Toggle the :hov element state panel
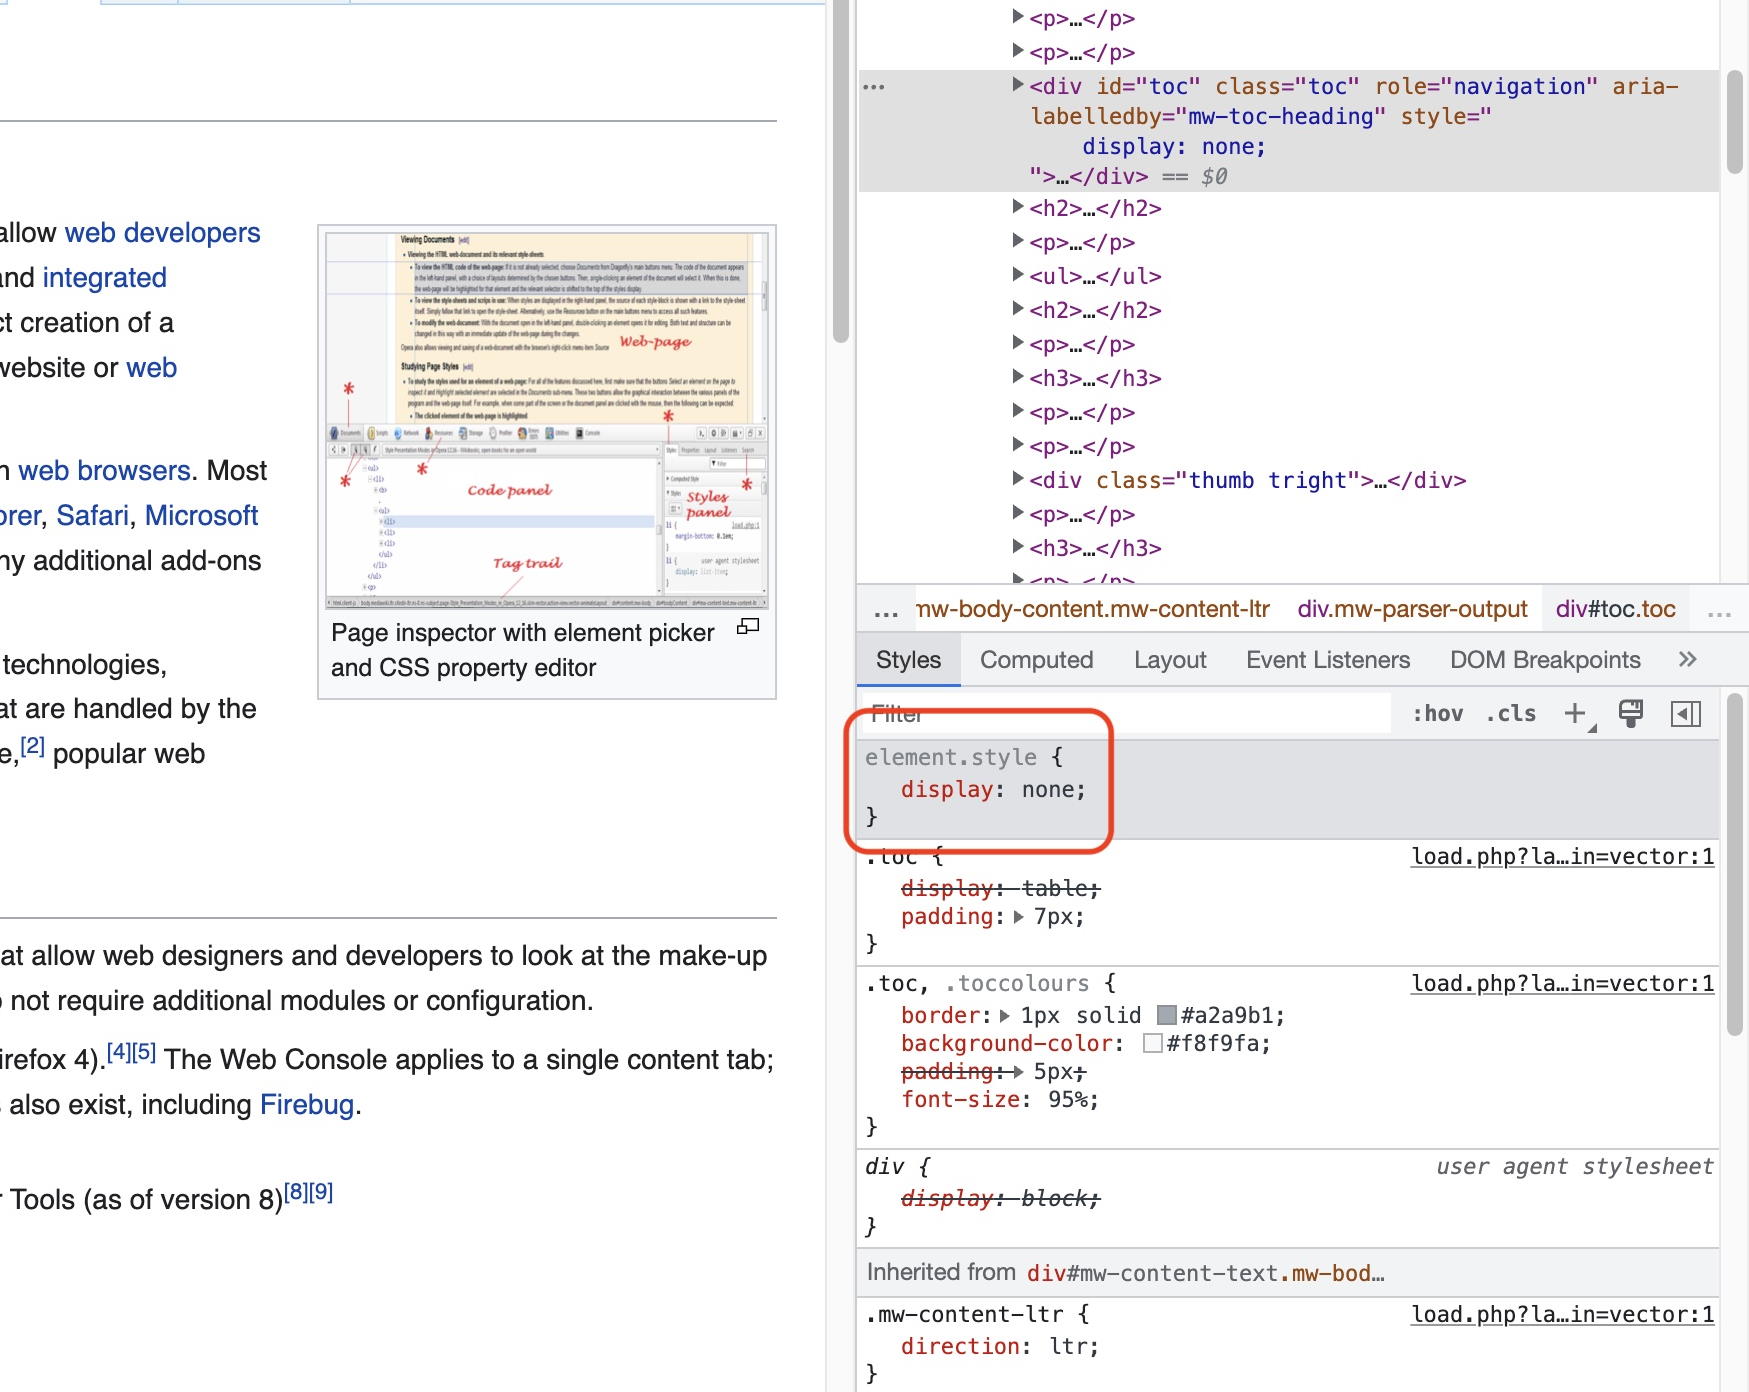The height and width of the screenshot is (1392, 1749). pyautogui.click(x=1438, y=714)
